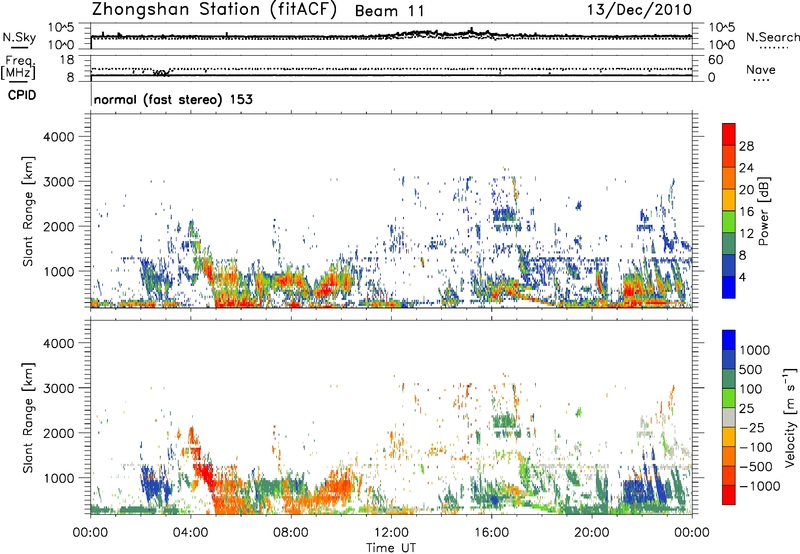The width and height of the screenshot is (800, 554).
Task: Click the blue top of velocity colorbar
Action: [x=729, y=340]
